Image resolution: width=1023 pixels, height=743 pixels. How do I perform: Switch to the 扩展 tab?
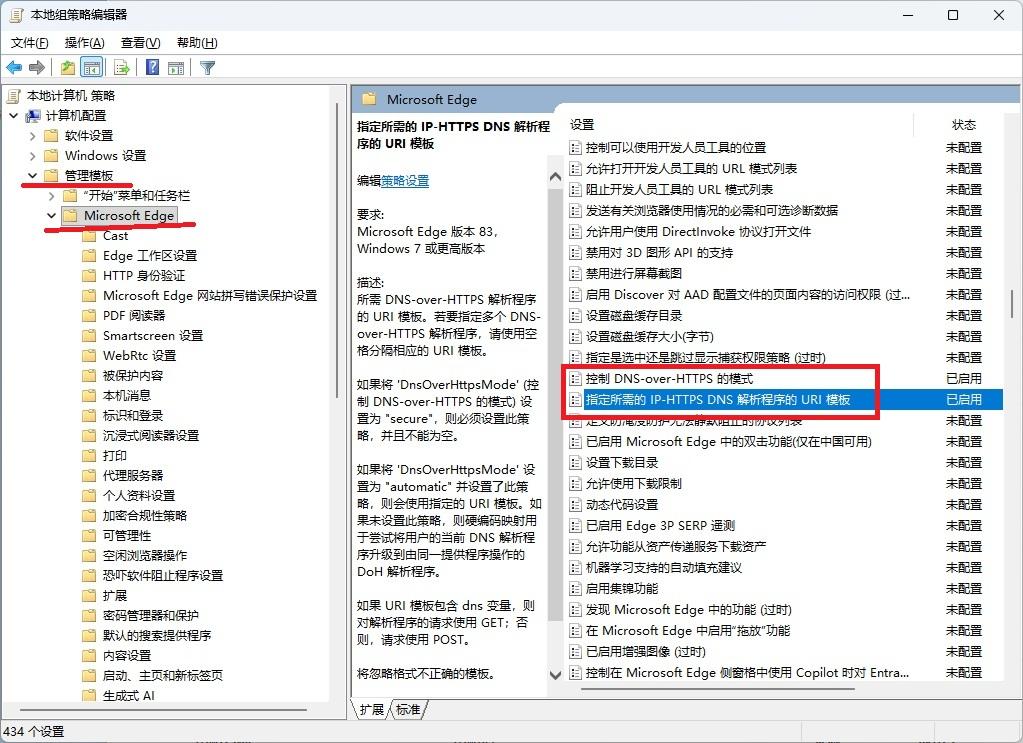click(x=372, y=710)
